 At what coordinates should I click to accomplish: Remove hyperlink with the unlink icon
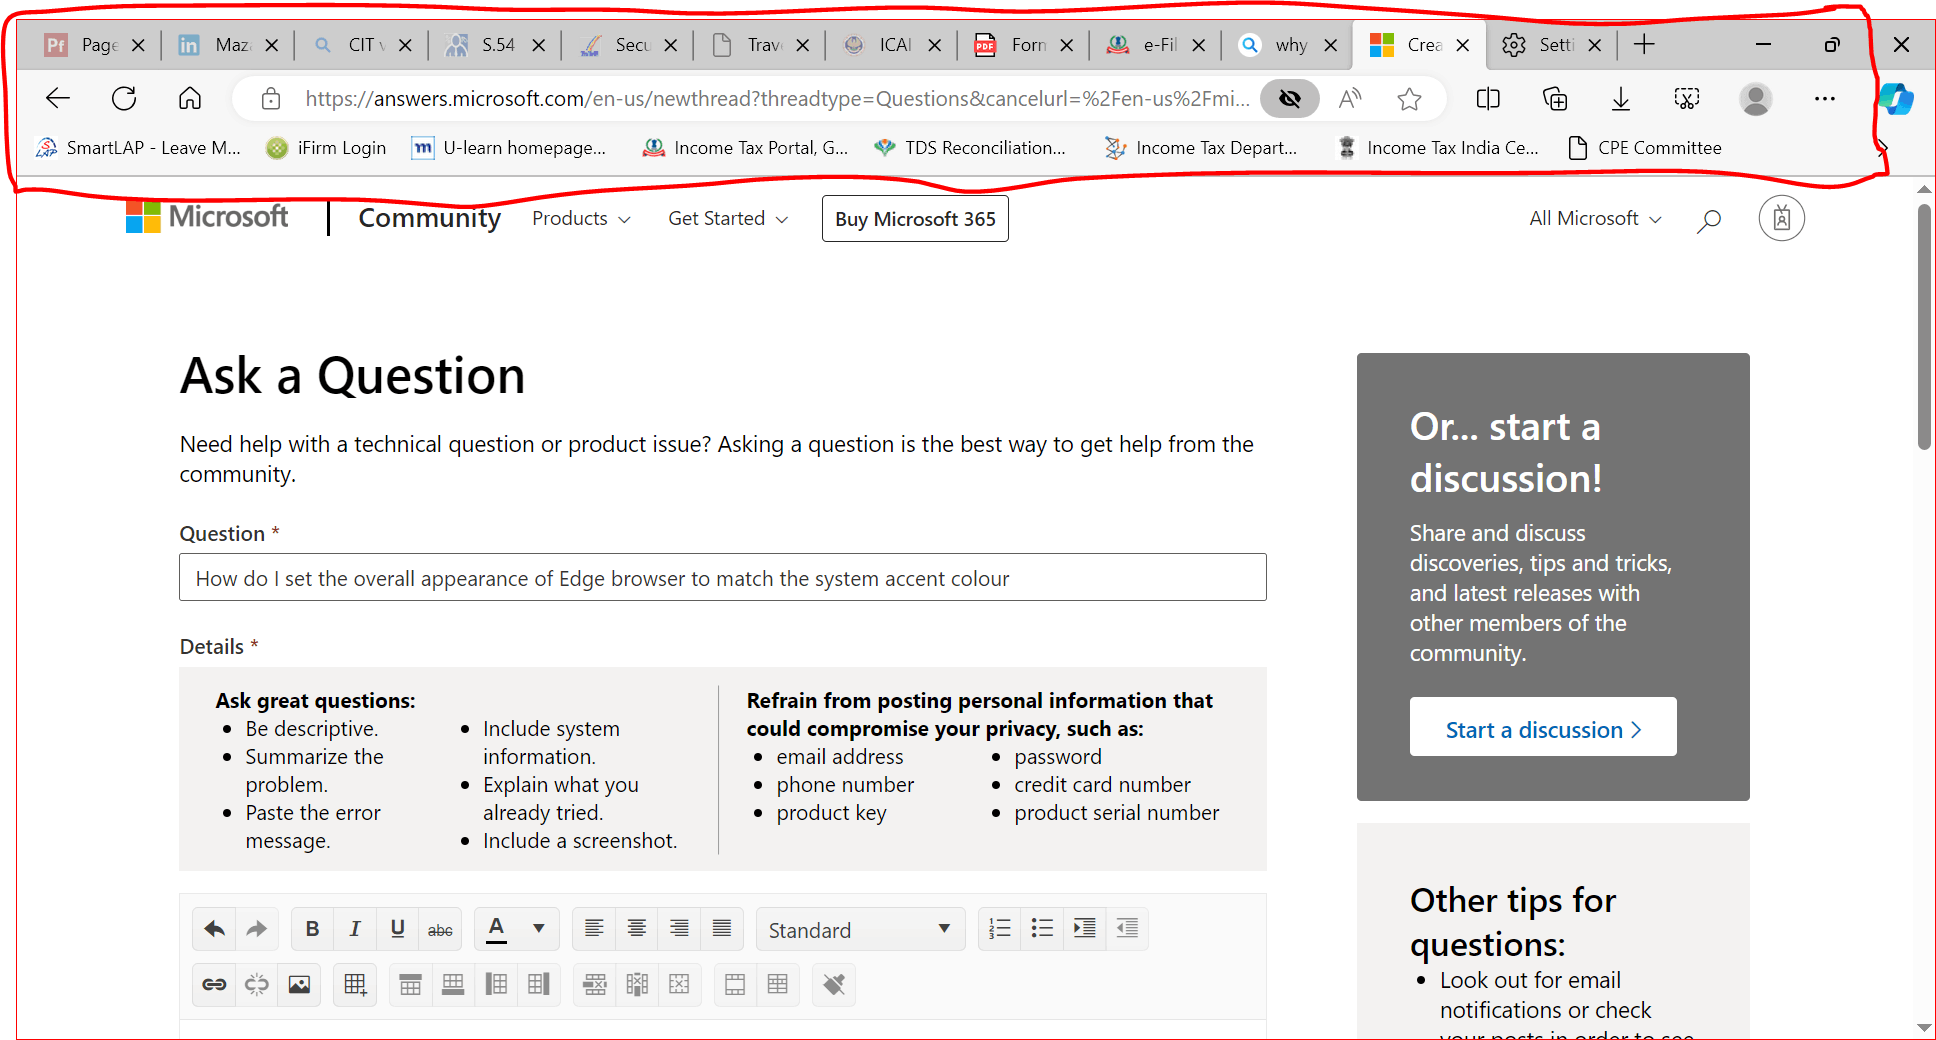tap(257, 985)
